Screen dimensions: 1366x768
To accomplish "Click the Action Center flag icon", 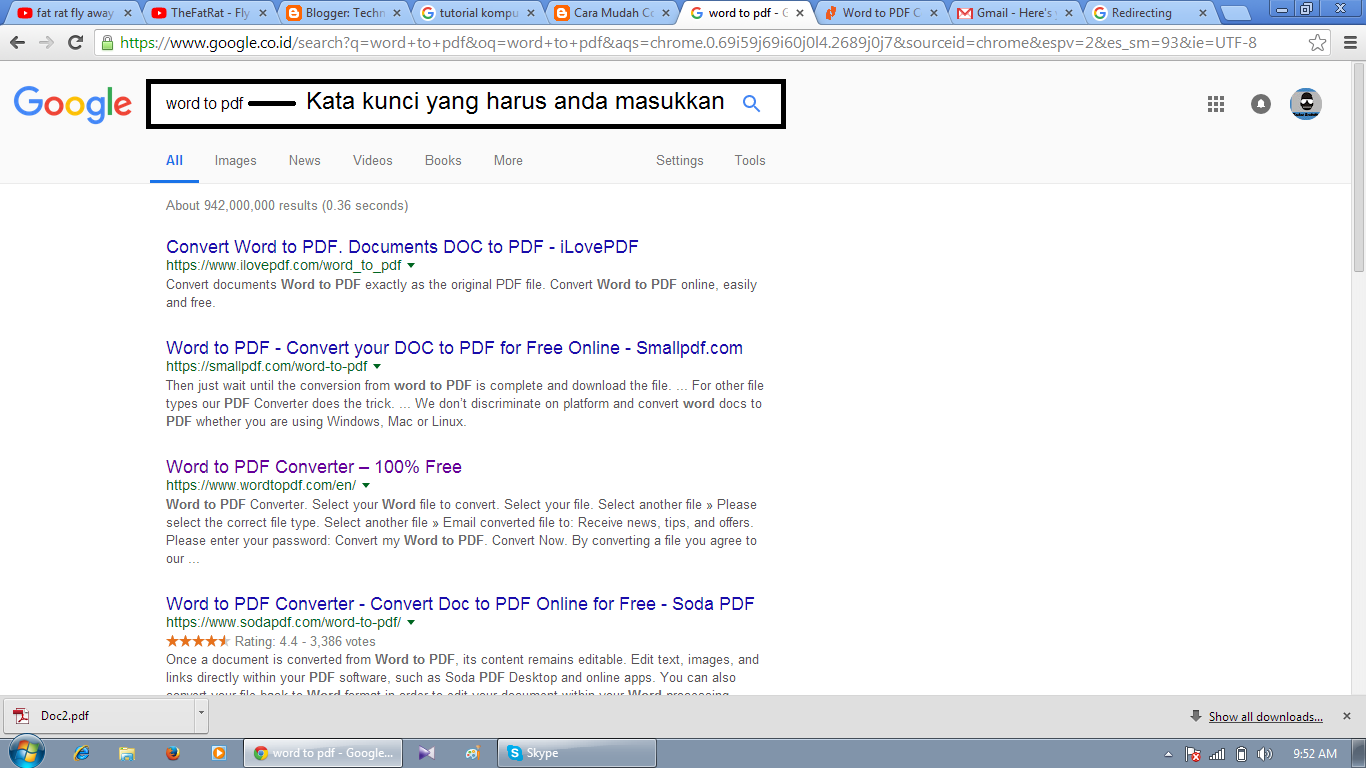I will [x=1193, y=754].
